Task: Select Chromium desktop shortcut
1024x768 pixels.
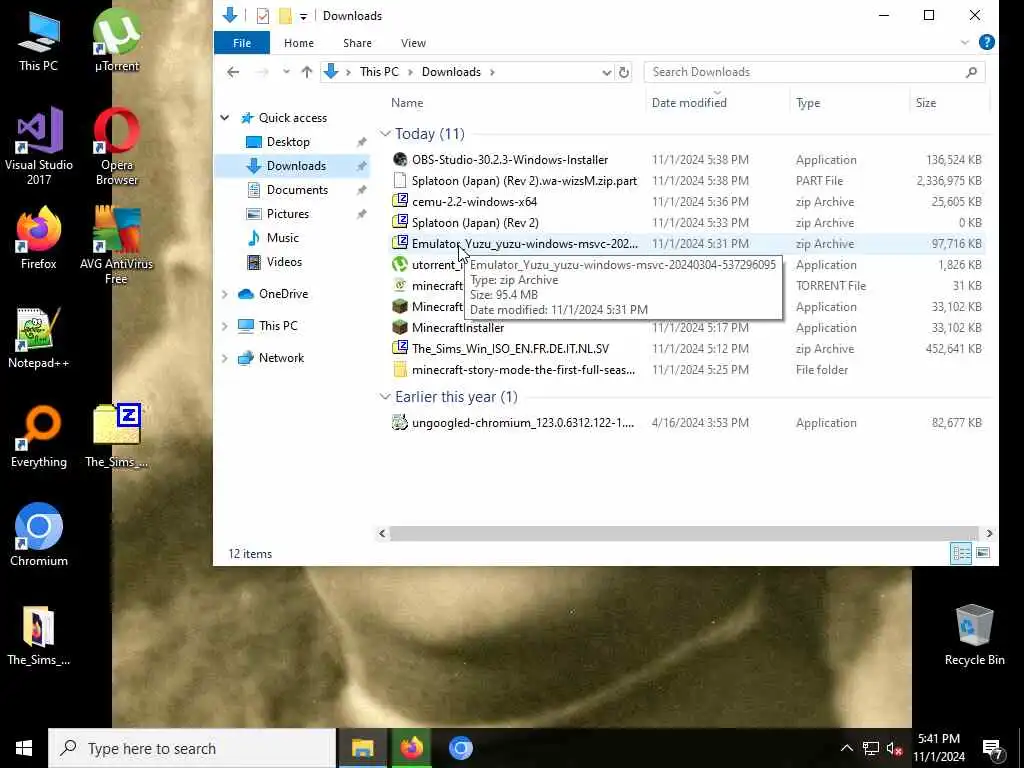Action: coord(39,536)
